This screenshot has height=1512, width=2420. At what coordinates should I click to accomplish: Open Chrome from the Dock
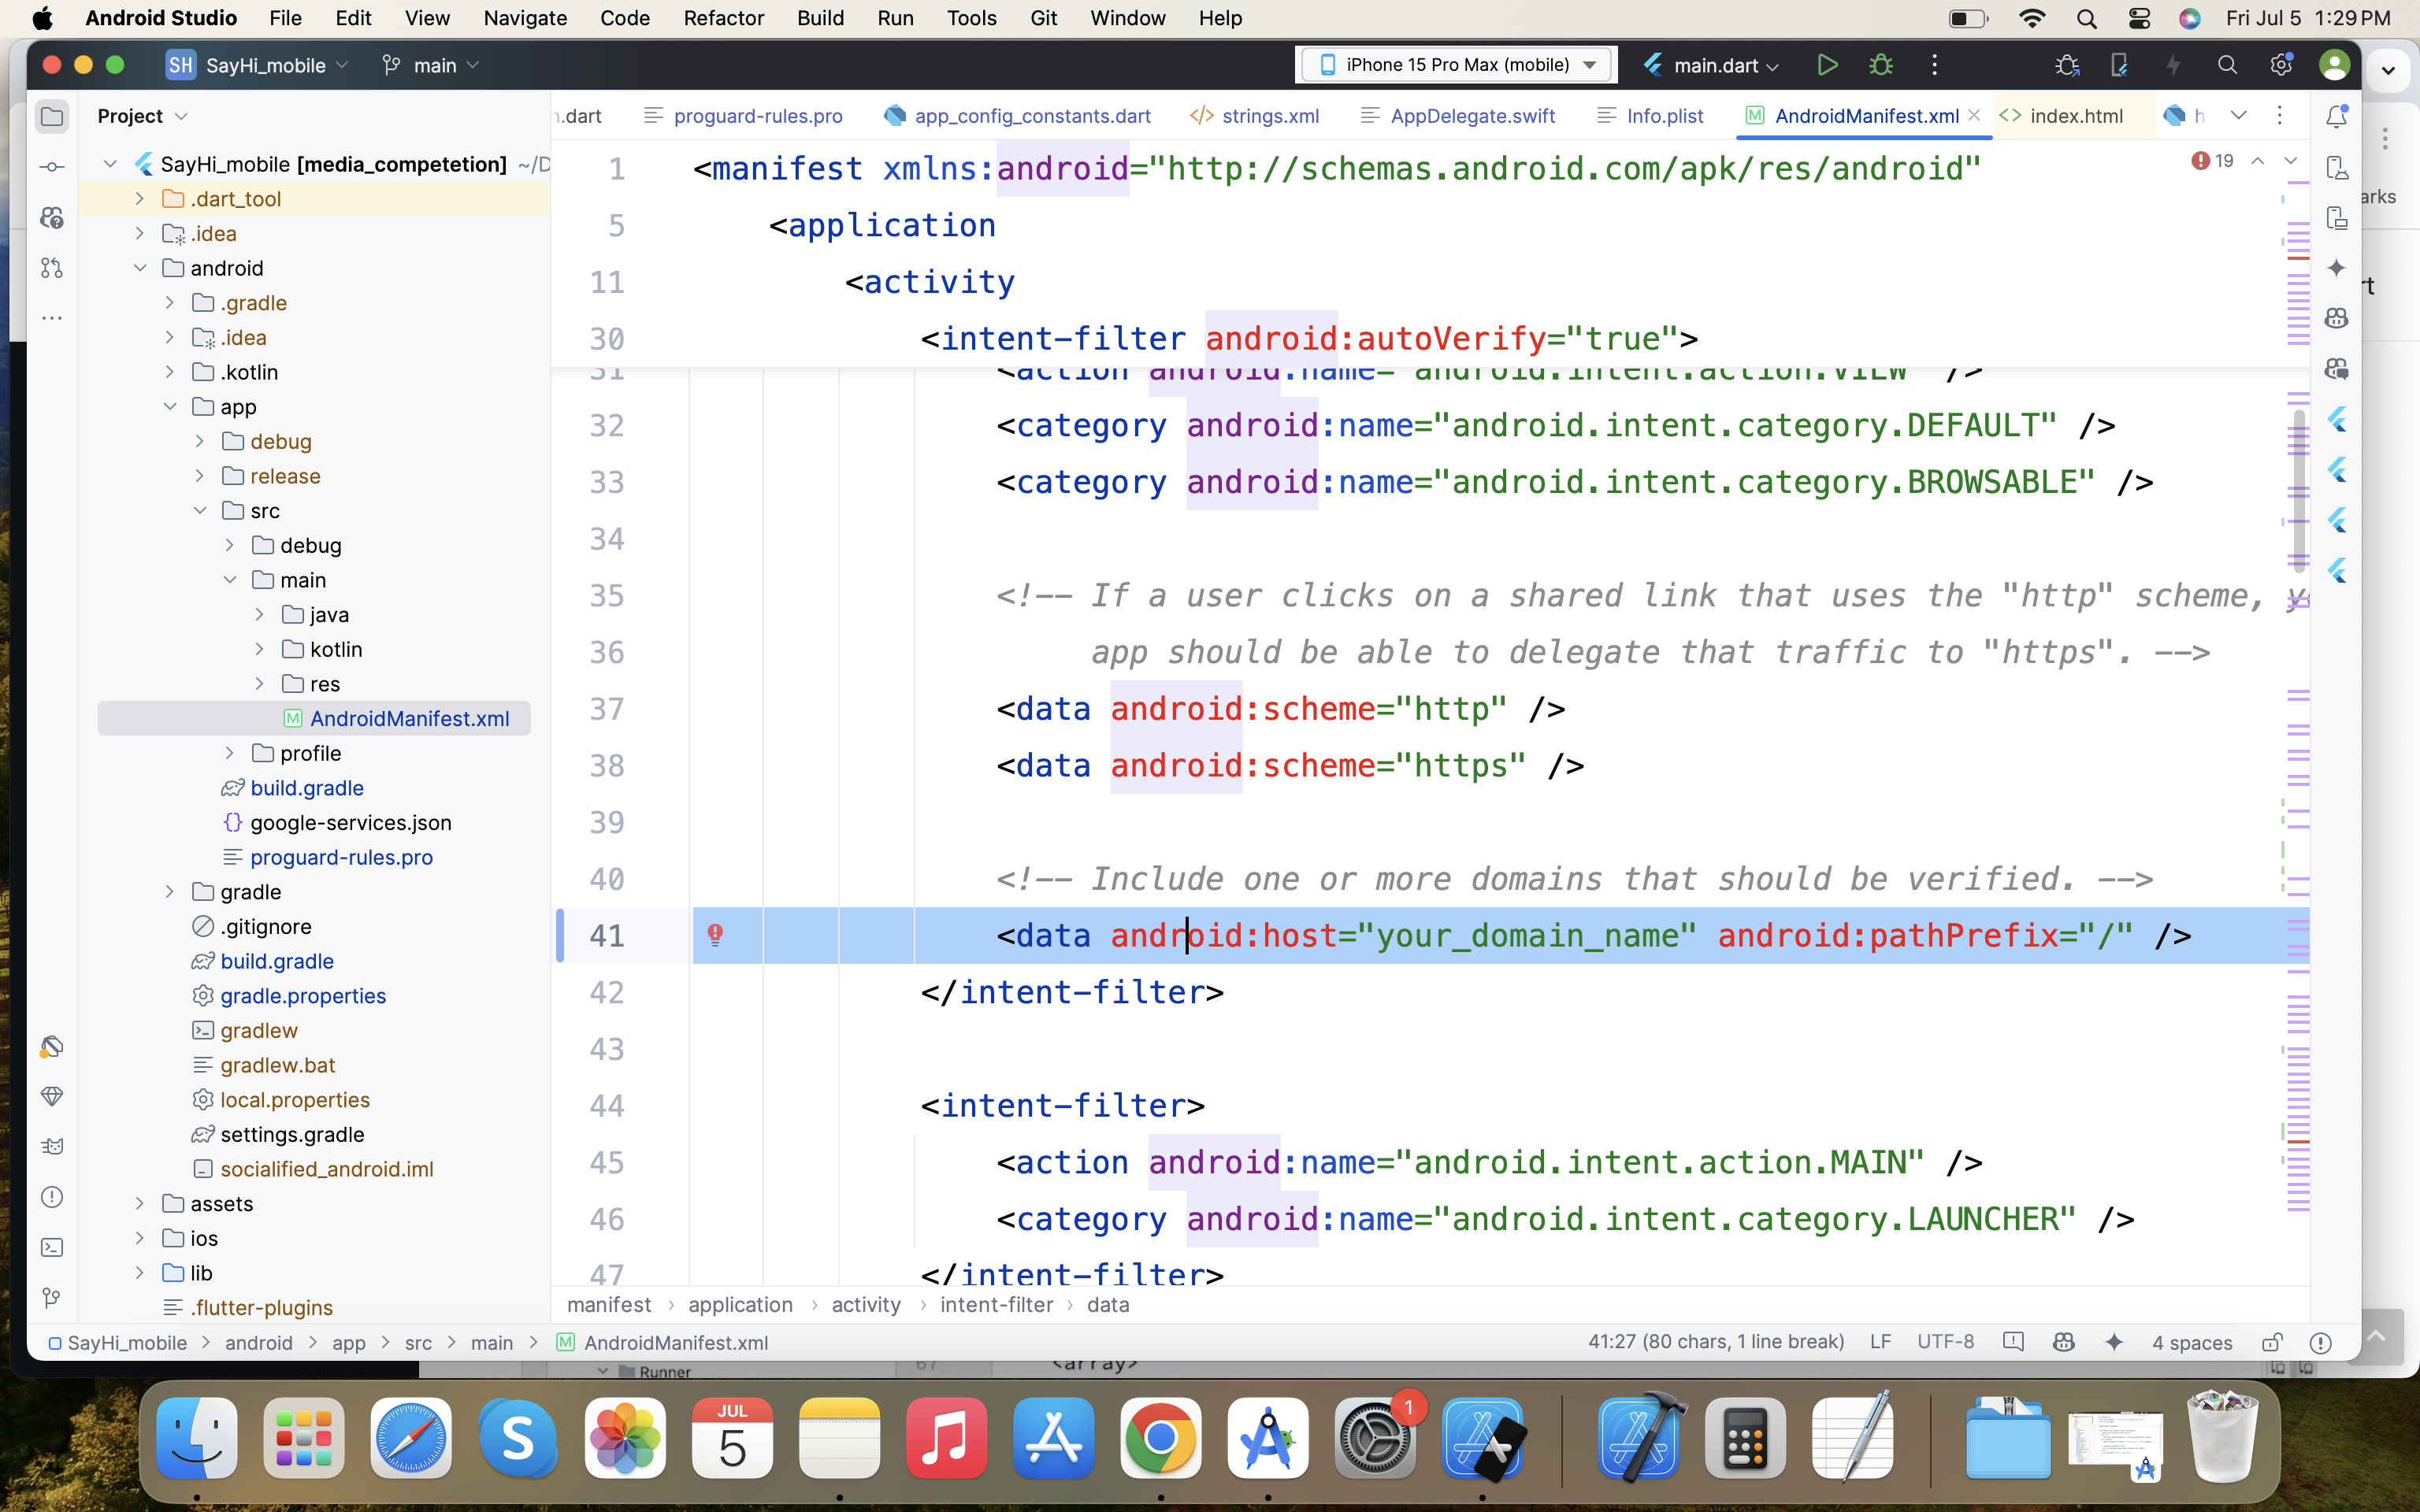[x=1160, y=1438]
